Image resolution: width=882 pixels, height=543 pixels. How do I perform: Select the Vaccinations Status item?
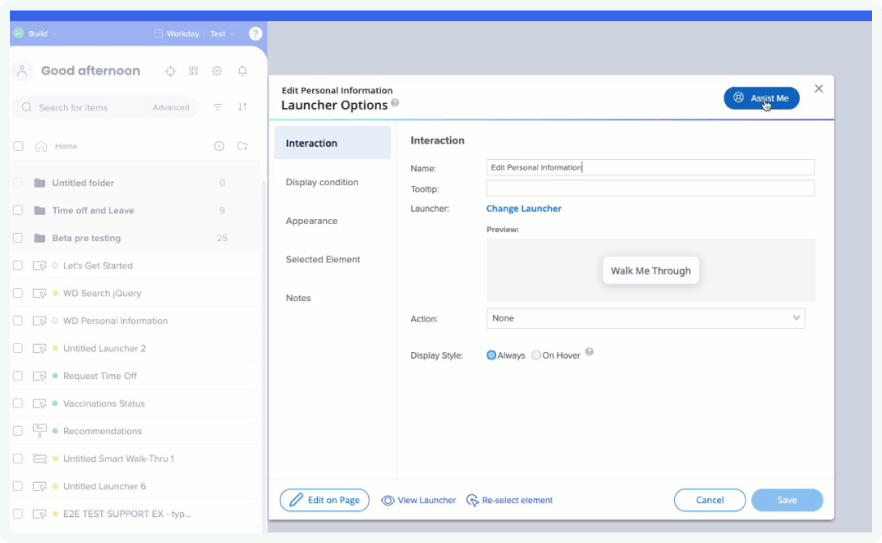[104, 403]
